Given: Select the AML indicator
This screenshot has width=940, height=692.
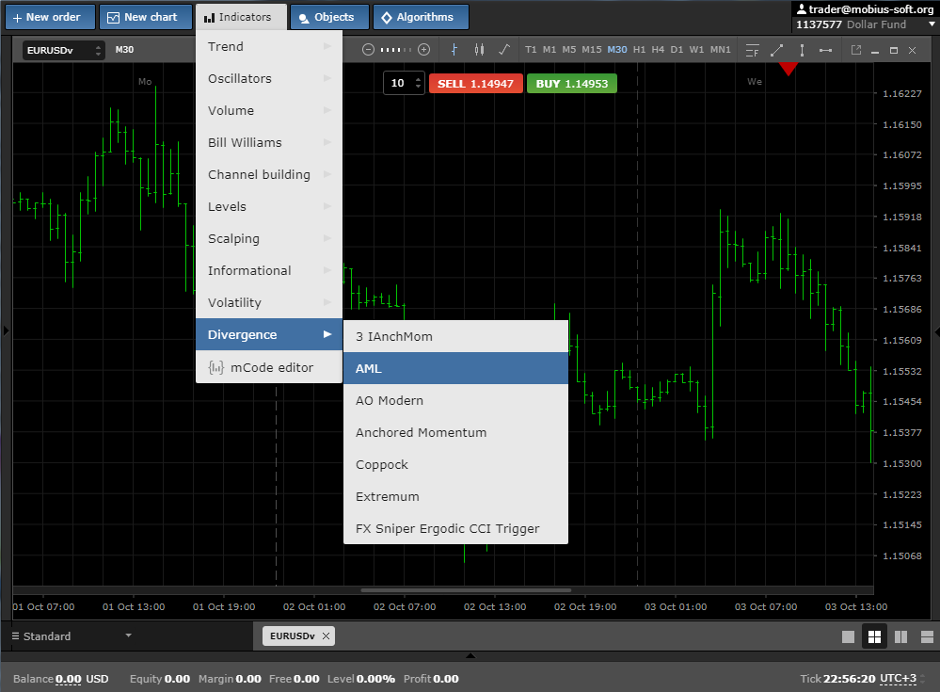Looking at the screenshot, I should pos(456,368).
